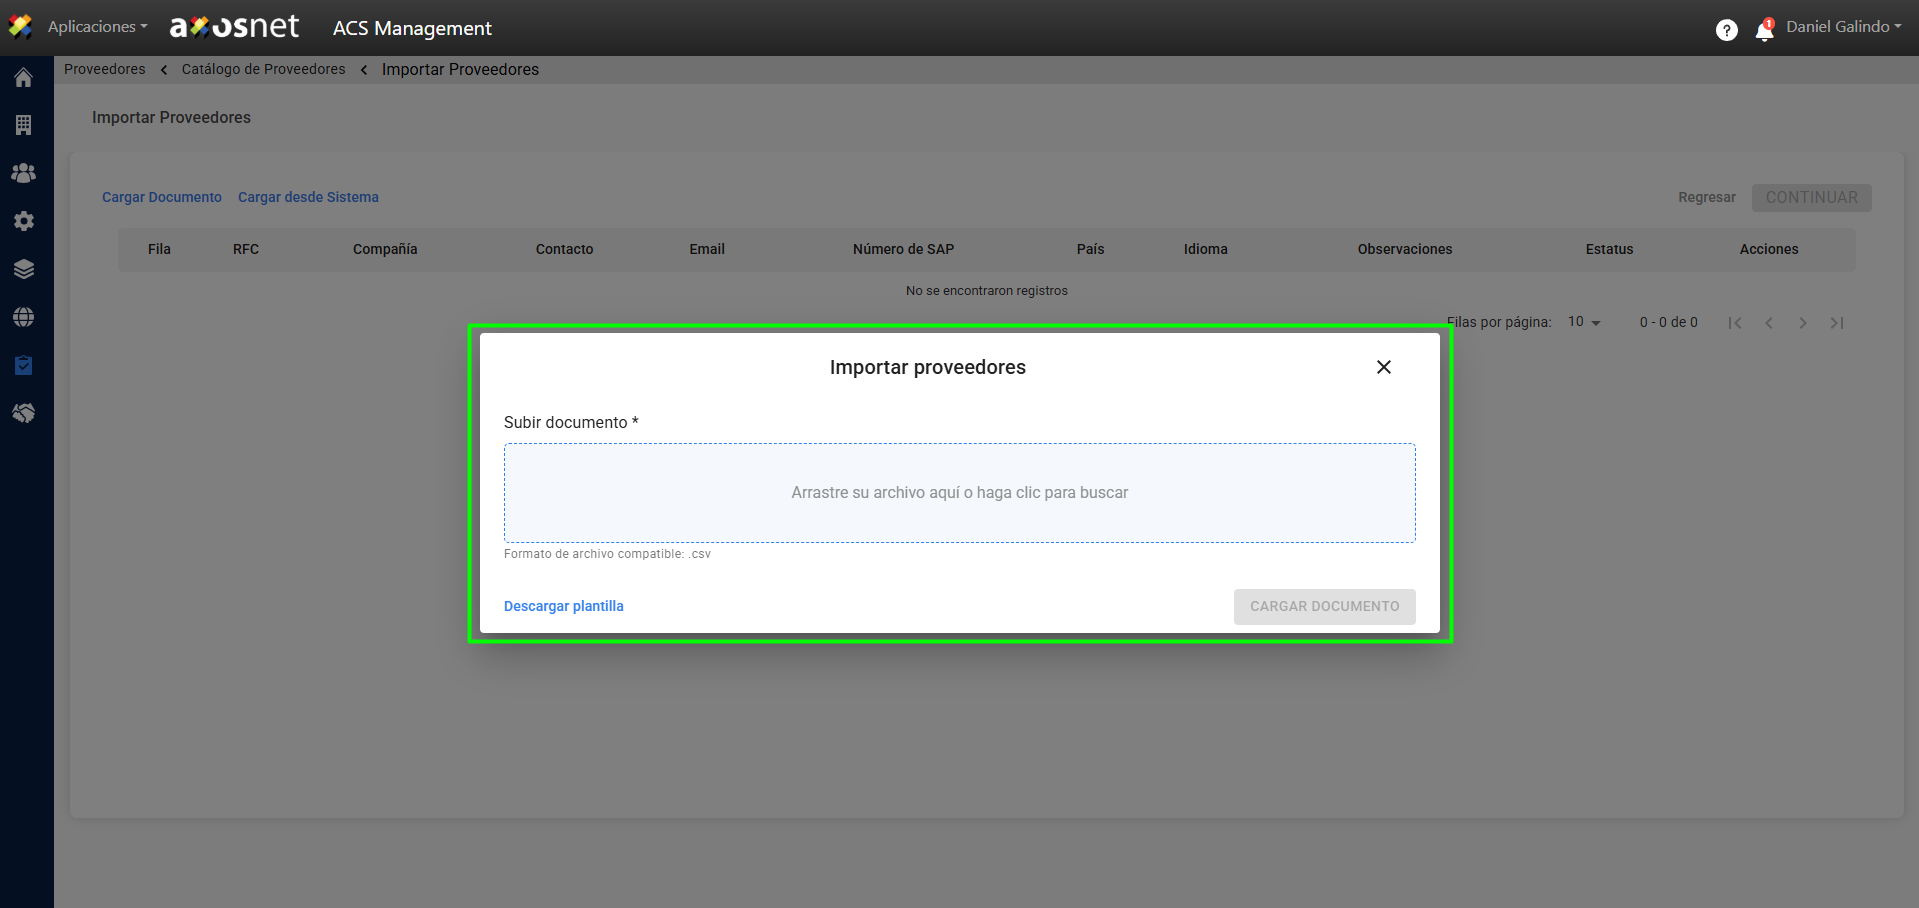Open the Daniel Galindo user menu

1843,27
